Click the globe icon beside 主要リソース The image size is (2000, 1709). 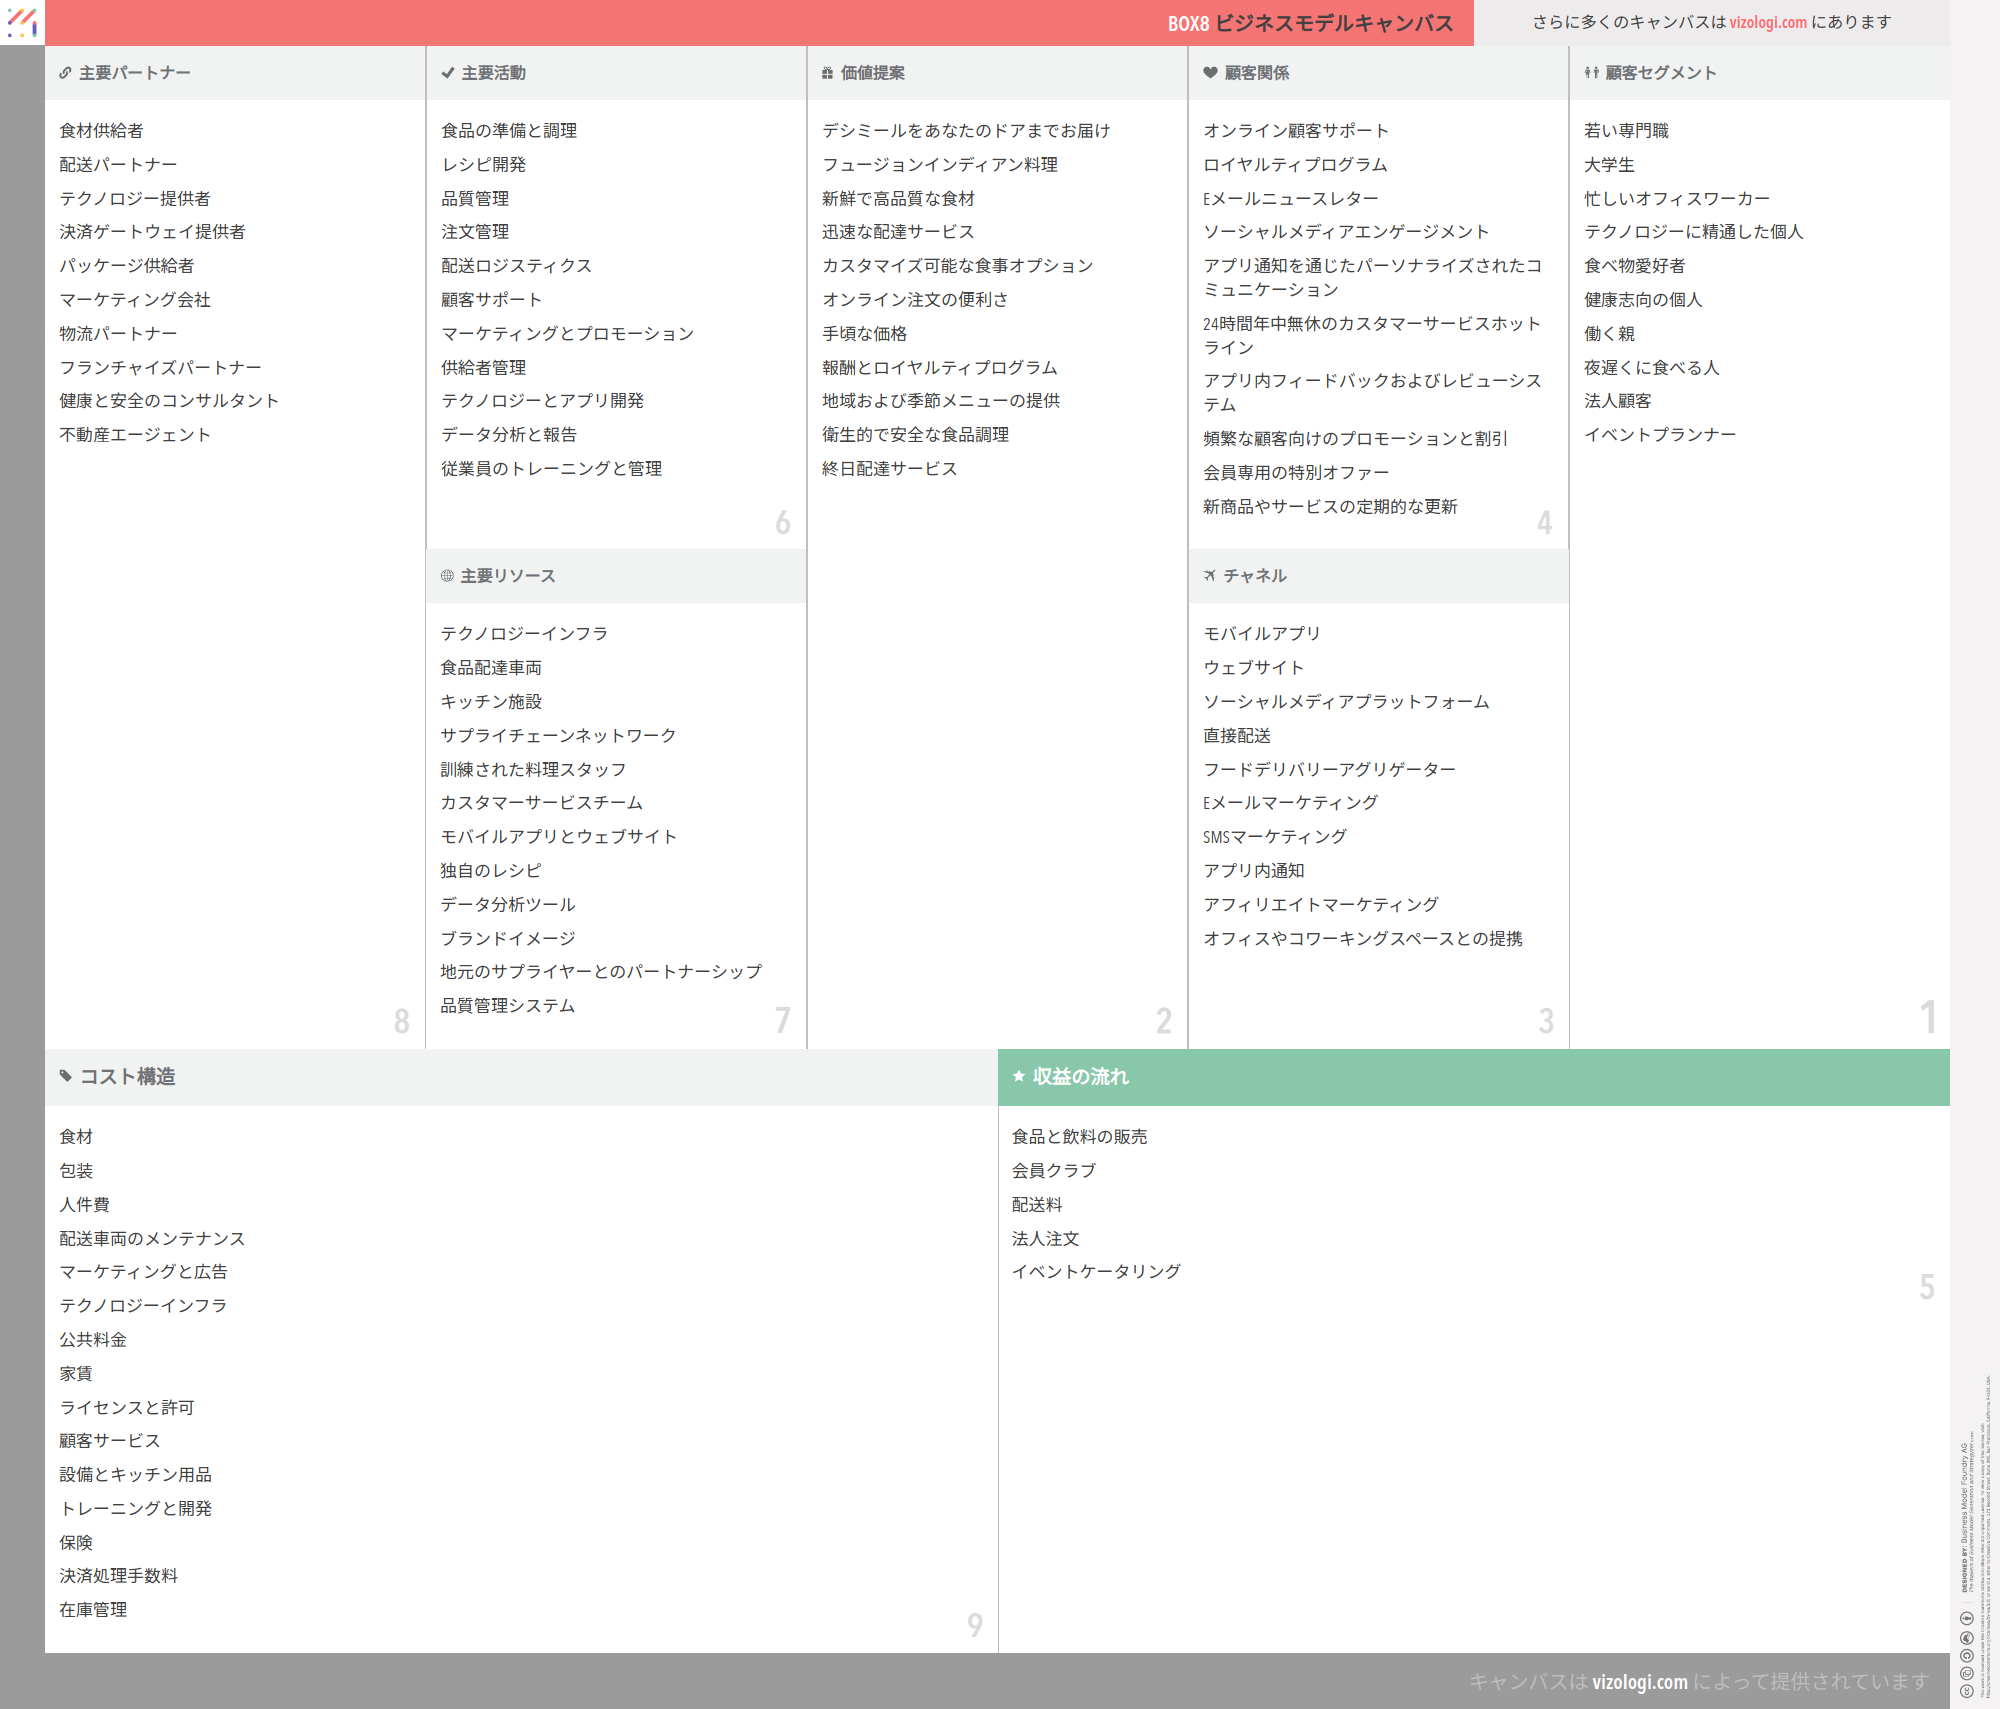[447, 576]
